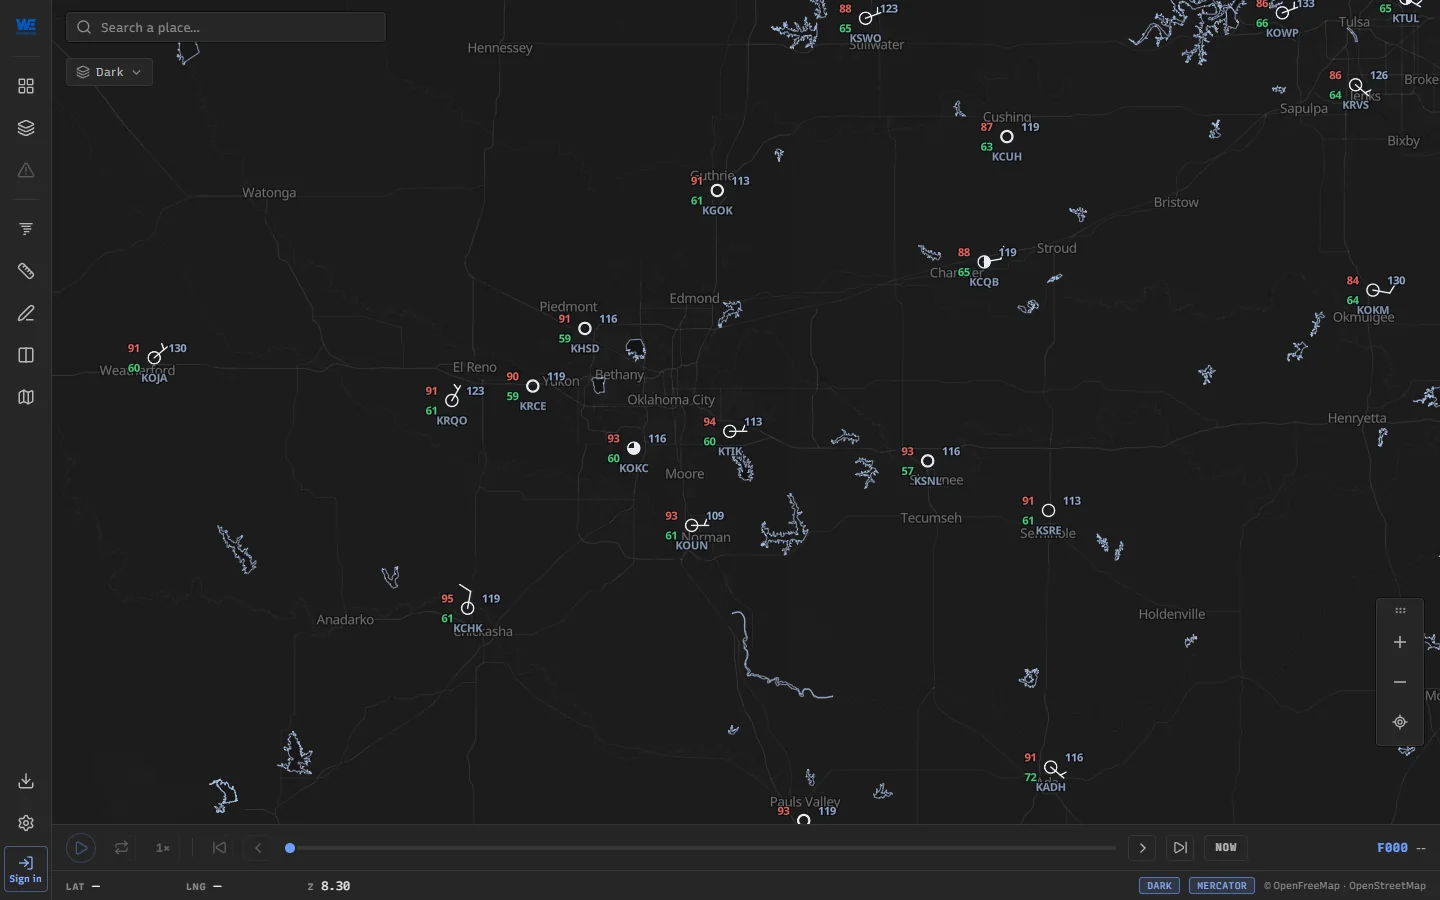This screenshot has width=1440, height=900.
Task: Zoom out with the minus button
Action: click(x=1401, y=682)
